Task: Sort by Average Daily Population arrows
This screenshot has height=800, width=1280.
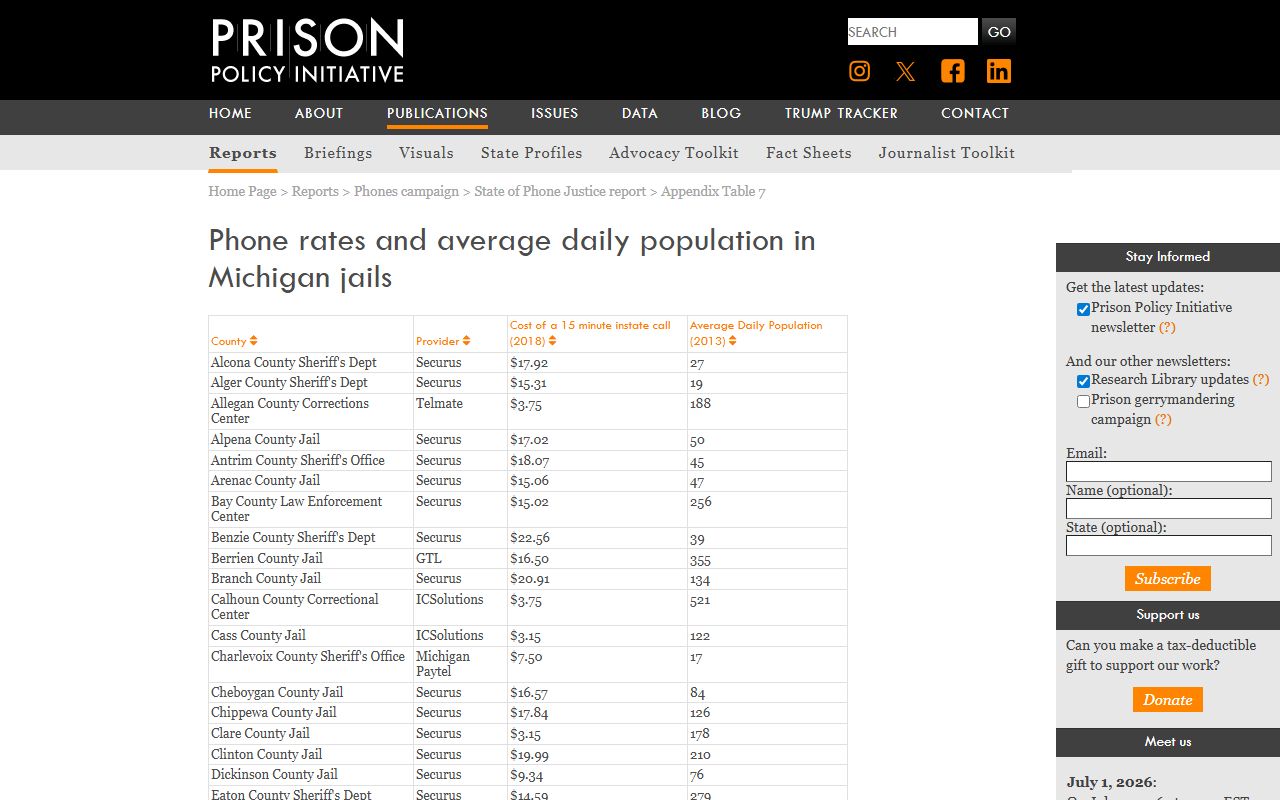Action: [732, 341]
